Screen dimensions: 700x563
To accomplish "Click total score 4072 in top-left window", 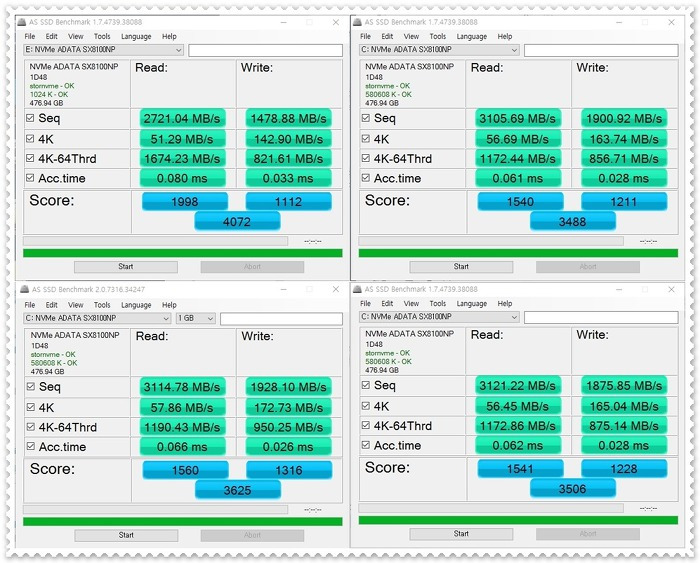I will pyautogui.click(x=237, y=221).
